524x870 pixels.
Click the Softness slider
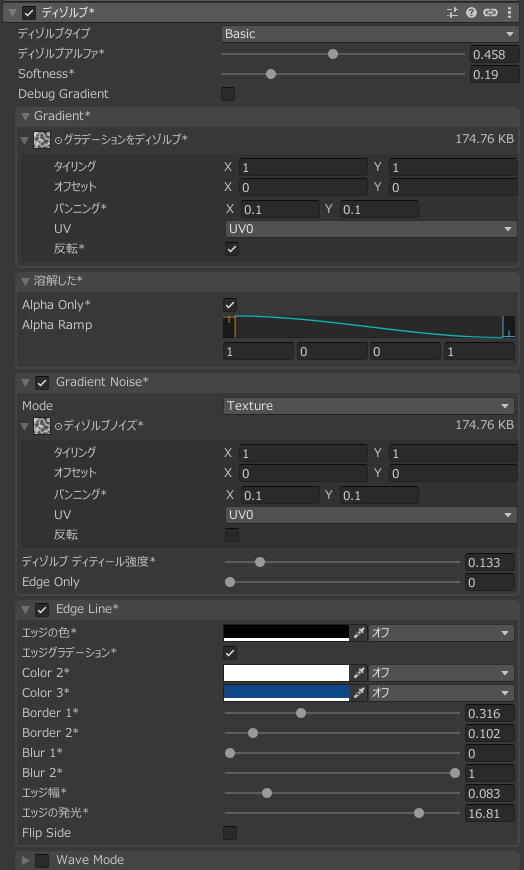coord(342,74)
